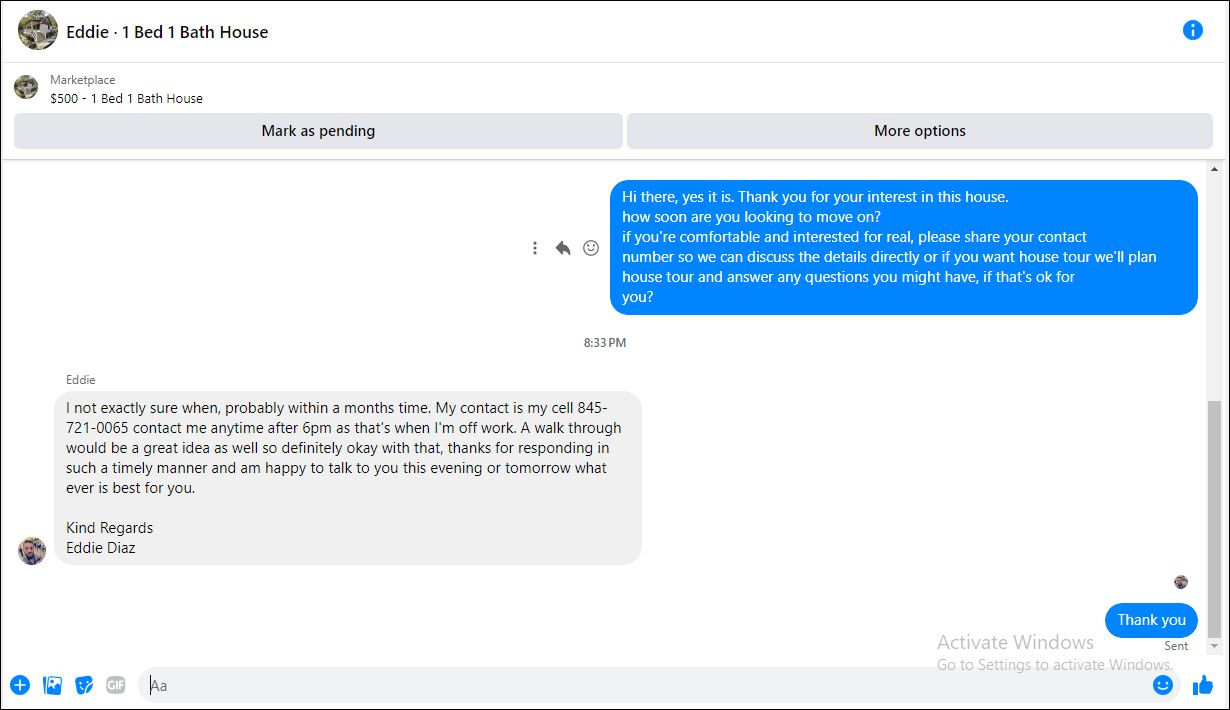Open the $500 1 Bed 1 Bath House listing
The height and width of the screenshot is (710, 1230).
[x=126, y=98]
